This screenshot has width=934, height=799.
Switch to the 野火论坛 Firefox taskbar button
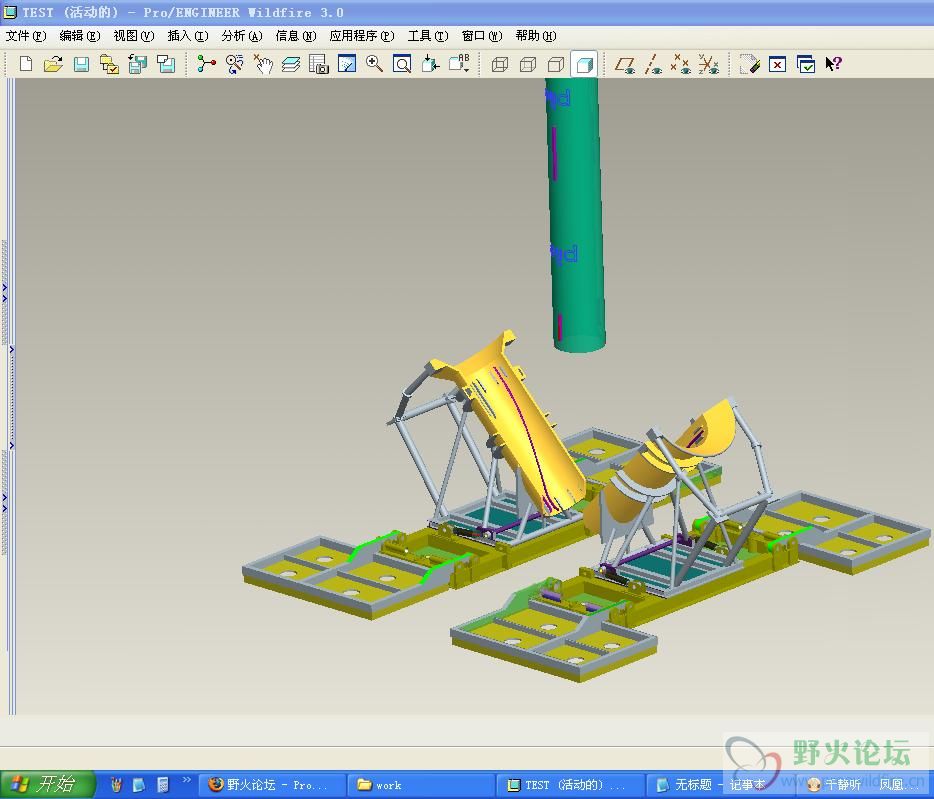[272, 785]
